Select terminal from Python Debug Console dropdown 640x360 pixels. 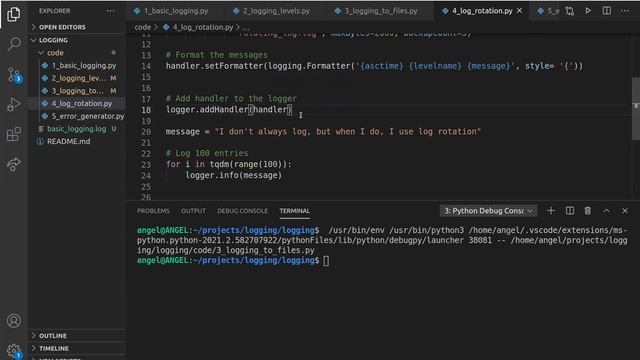tap(488, 211)
